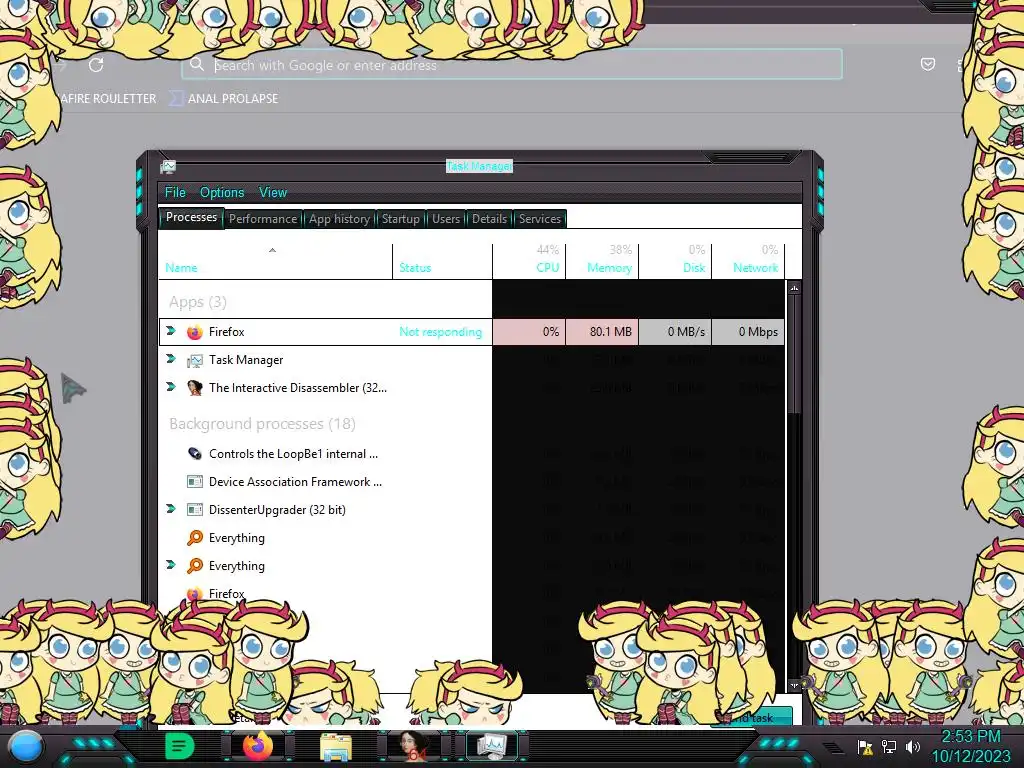Open the Options menu

[x=222, y=193]
